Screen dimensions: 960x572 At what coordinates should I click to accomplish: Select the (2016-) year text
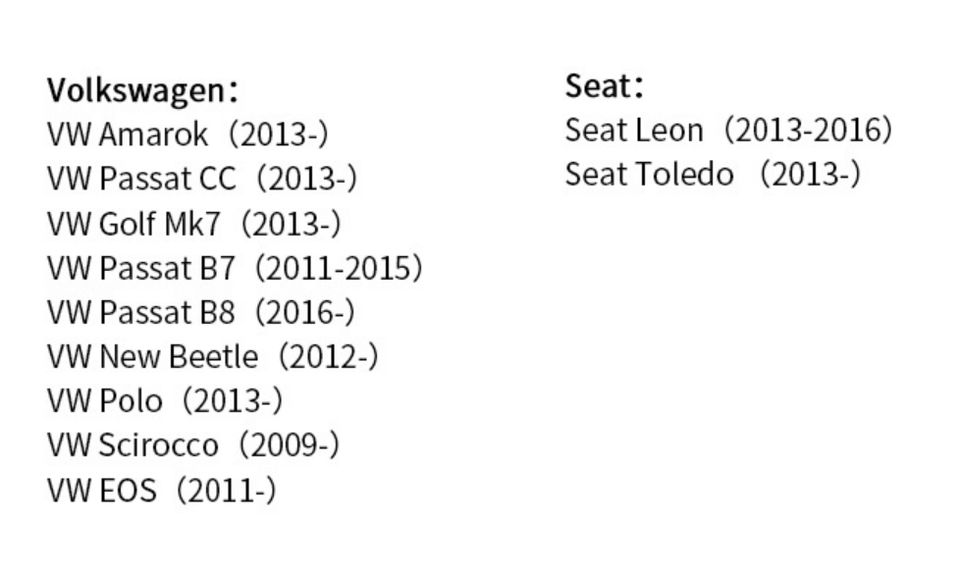coord(304,312)
